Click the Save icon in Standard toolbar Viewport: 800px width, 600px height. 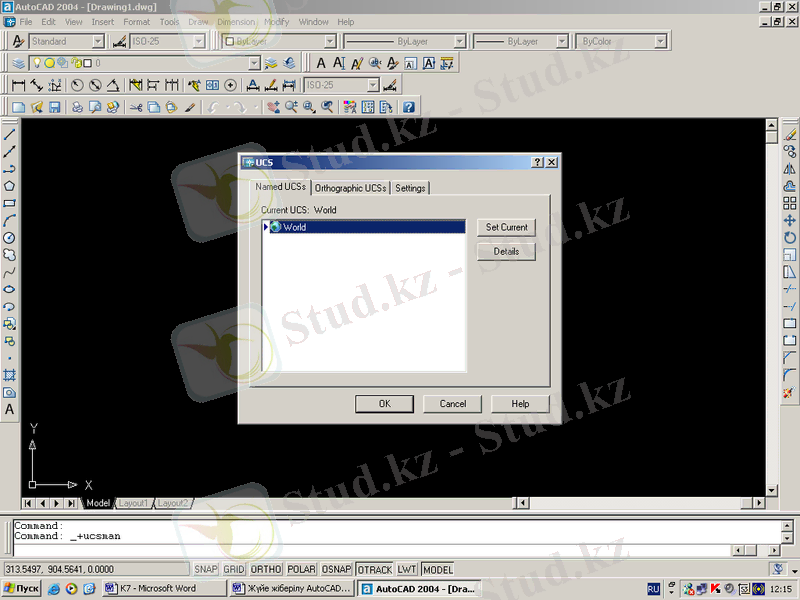coord(54,107)
